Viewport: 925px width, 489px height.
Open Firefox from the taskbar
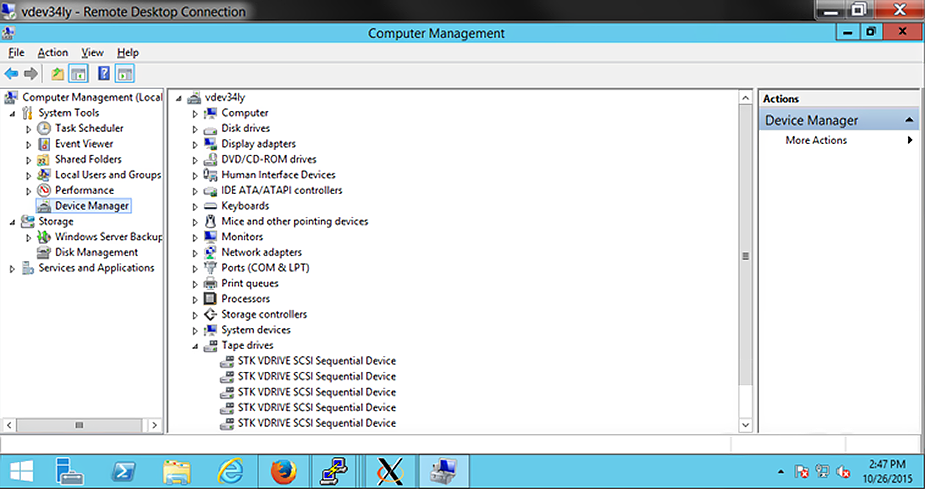(283, 471)
